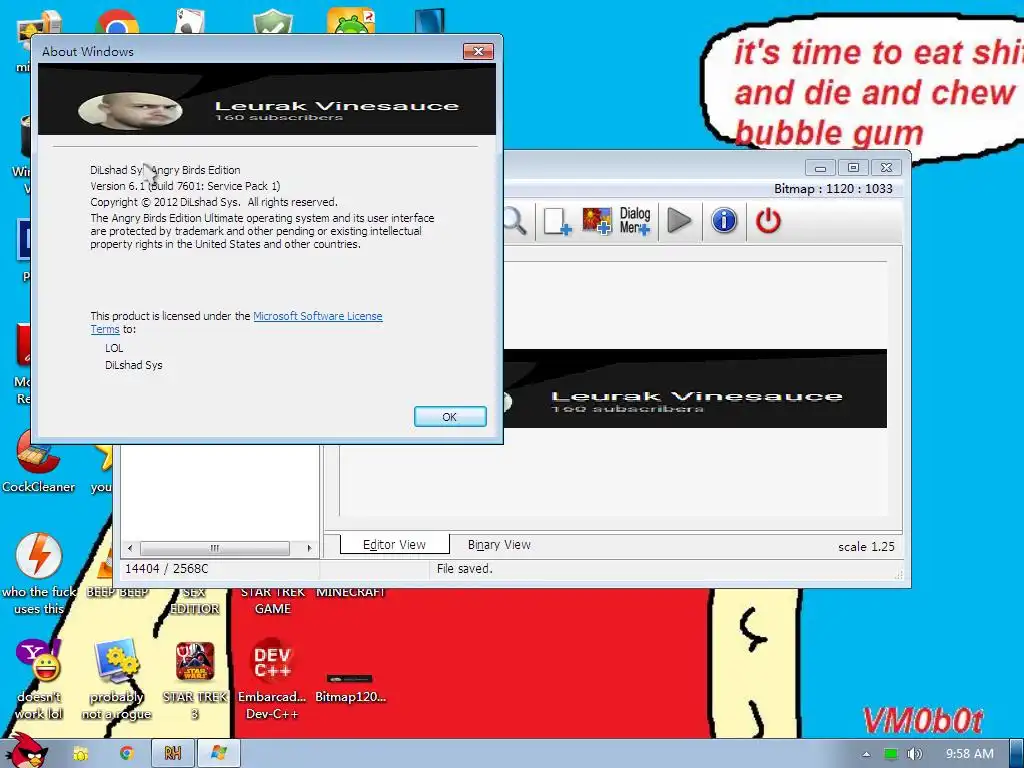Open the Angry Birds Start button
Image resolution: width=1024 pixels, height=768 pixels.
click(x=25, y=751)
